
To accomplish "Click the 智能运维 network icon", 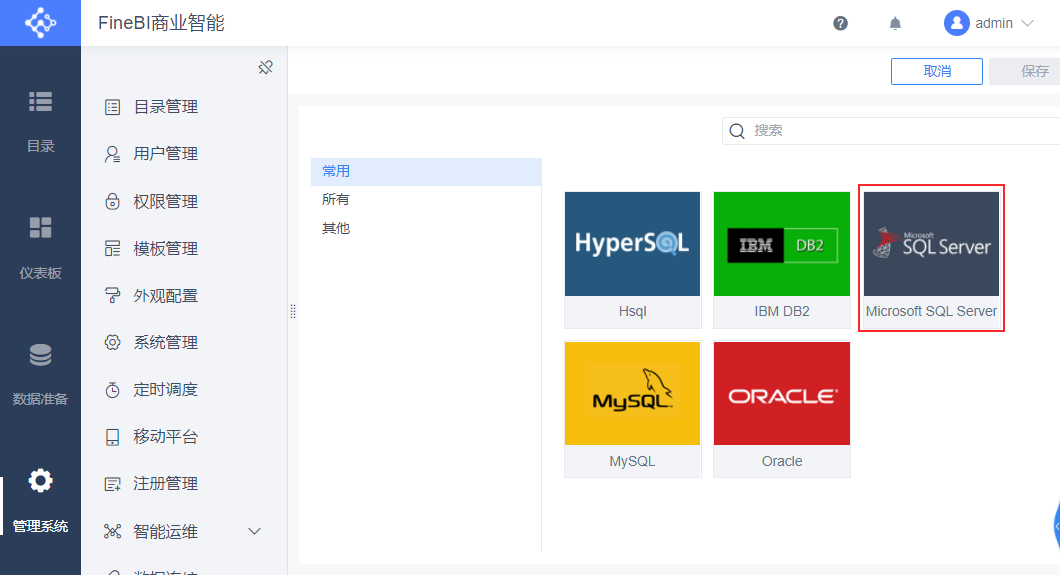I will [x=112, y=531].
